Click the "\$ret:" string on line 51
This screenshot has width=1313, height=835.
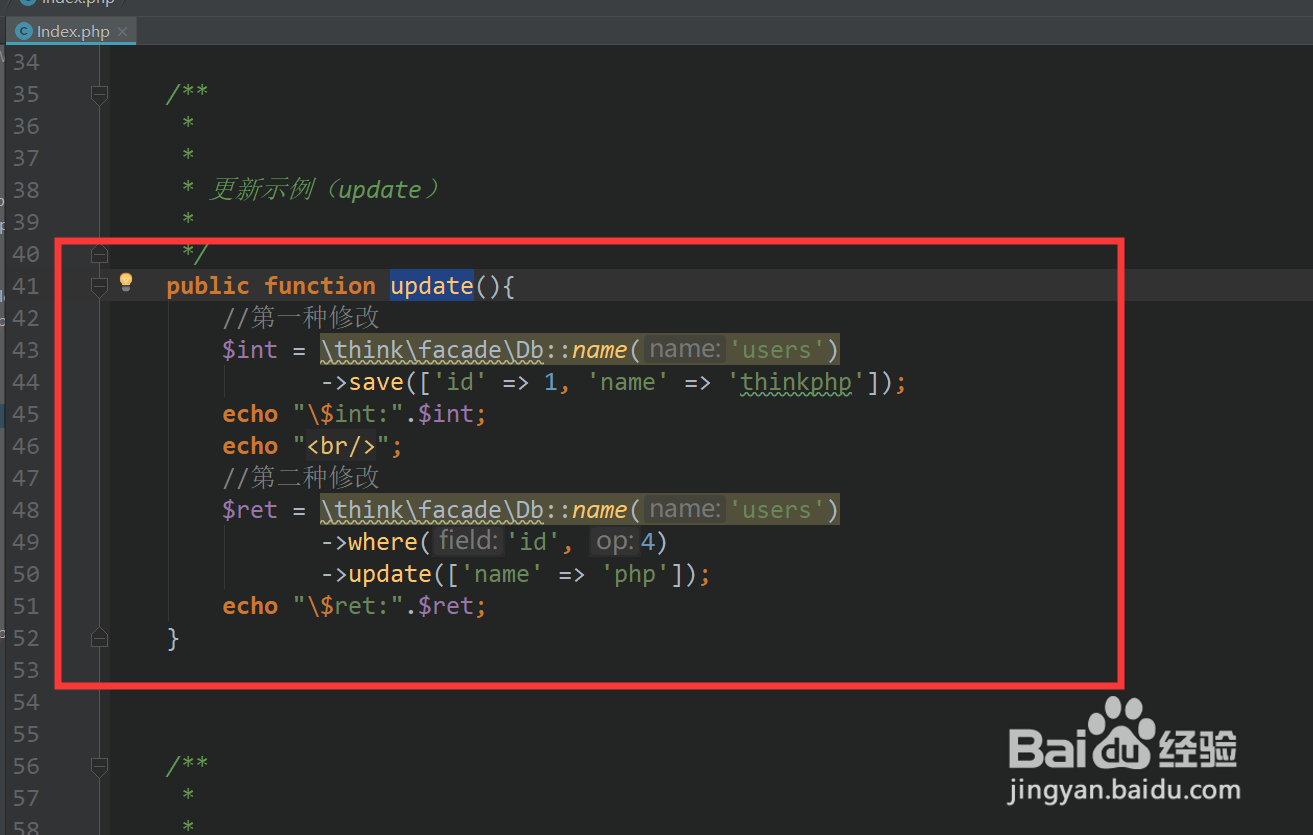(348, 606)
